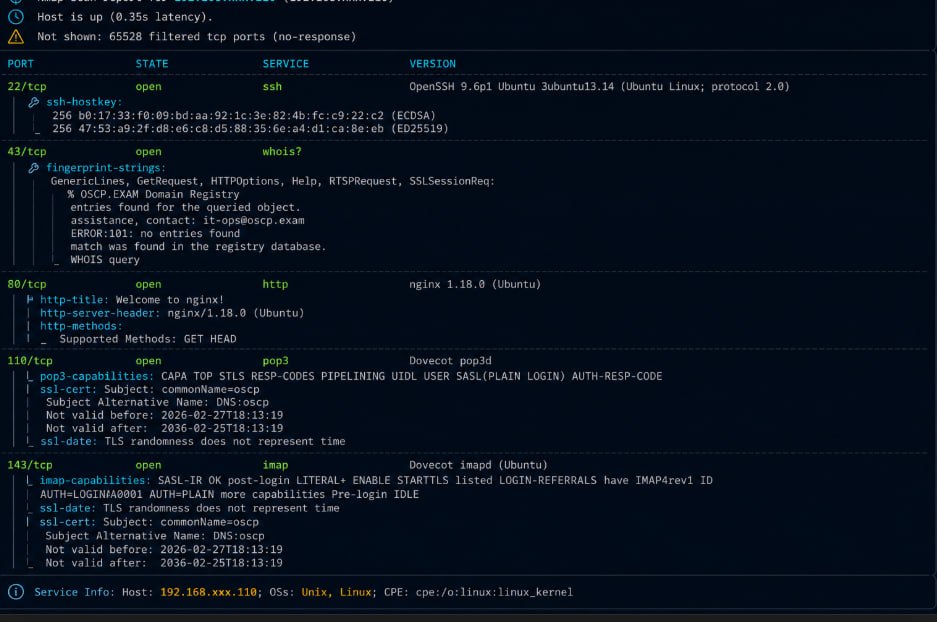Click the Host is up latency line

tap(125, 17)
